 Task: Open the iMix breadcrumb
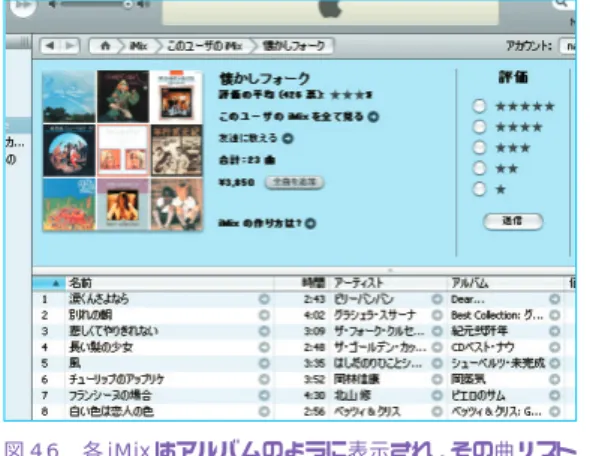tap(138, 46)
